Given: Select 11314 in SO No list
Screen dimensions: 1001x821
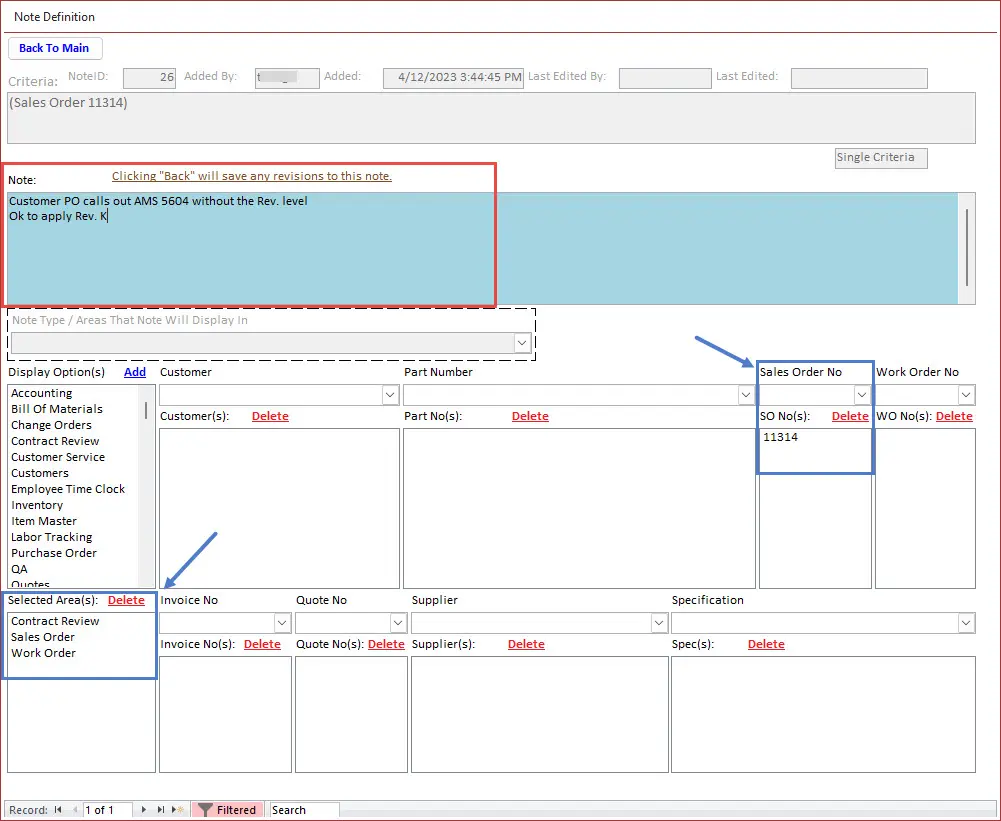Looking at the screenshot, I should click(781, 438).
